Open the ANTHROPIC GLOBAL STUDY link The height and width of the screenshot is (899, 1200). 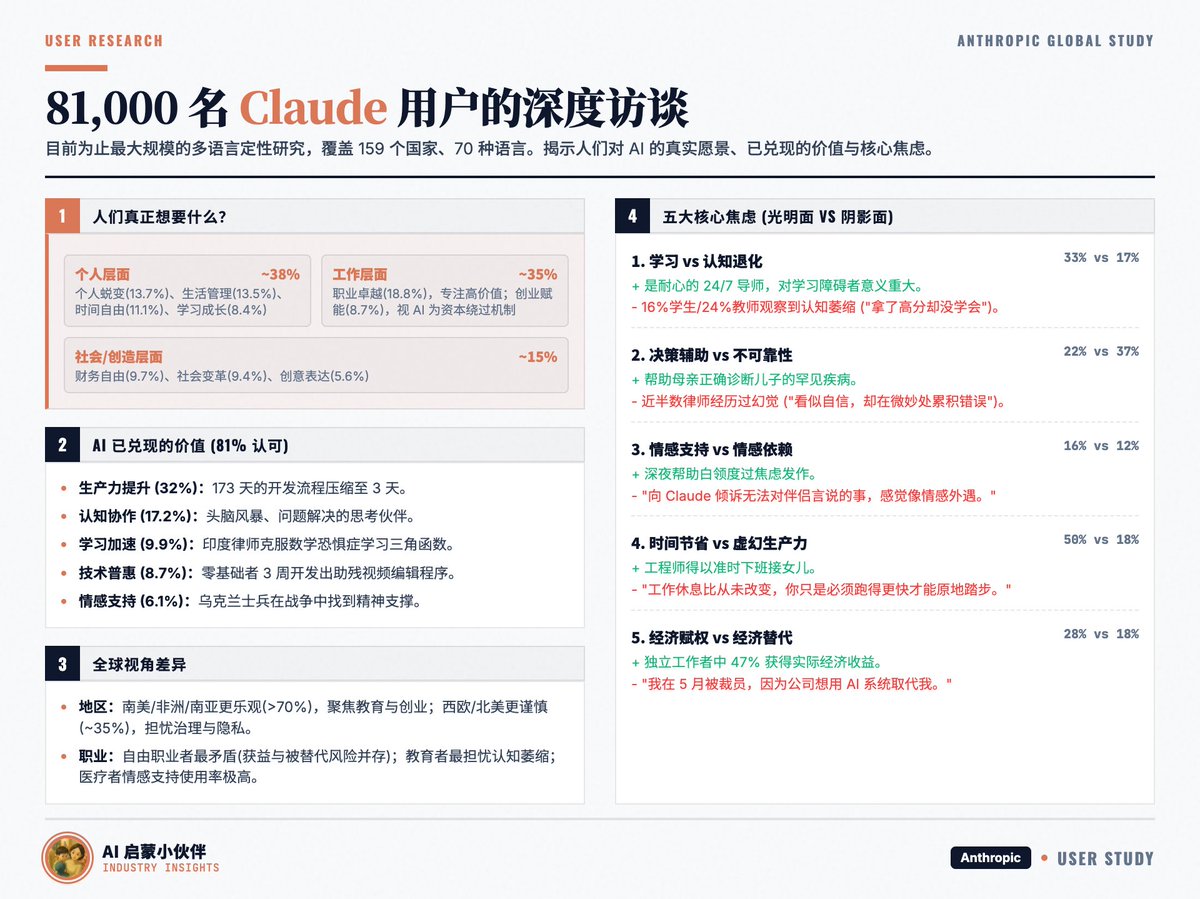1054,41
